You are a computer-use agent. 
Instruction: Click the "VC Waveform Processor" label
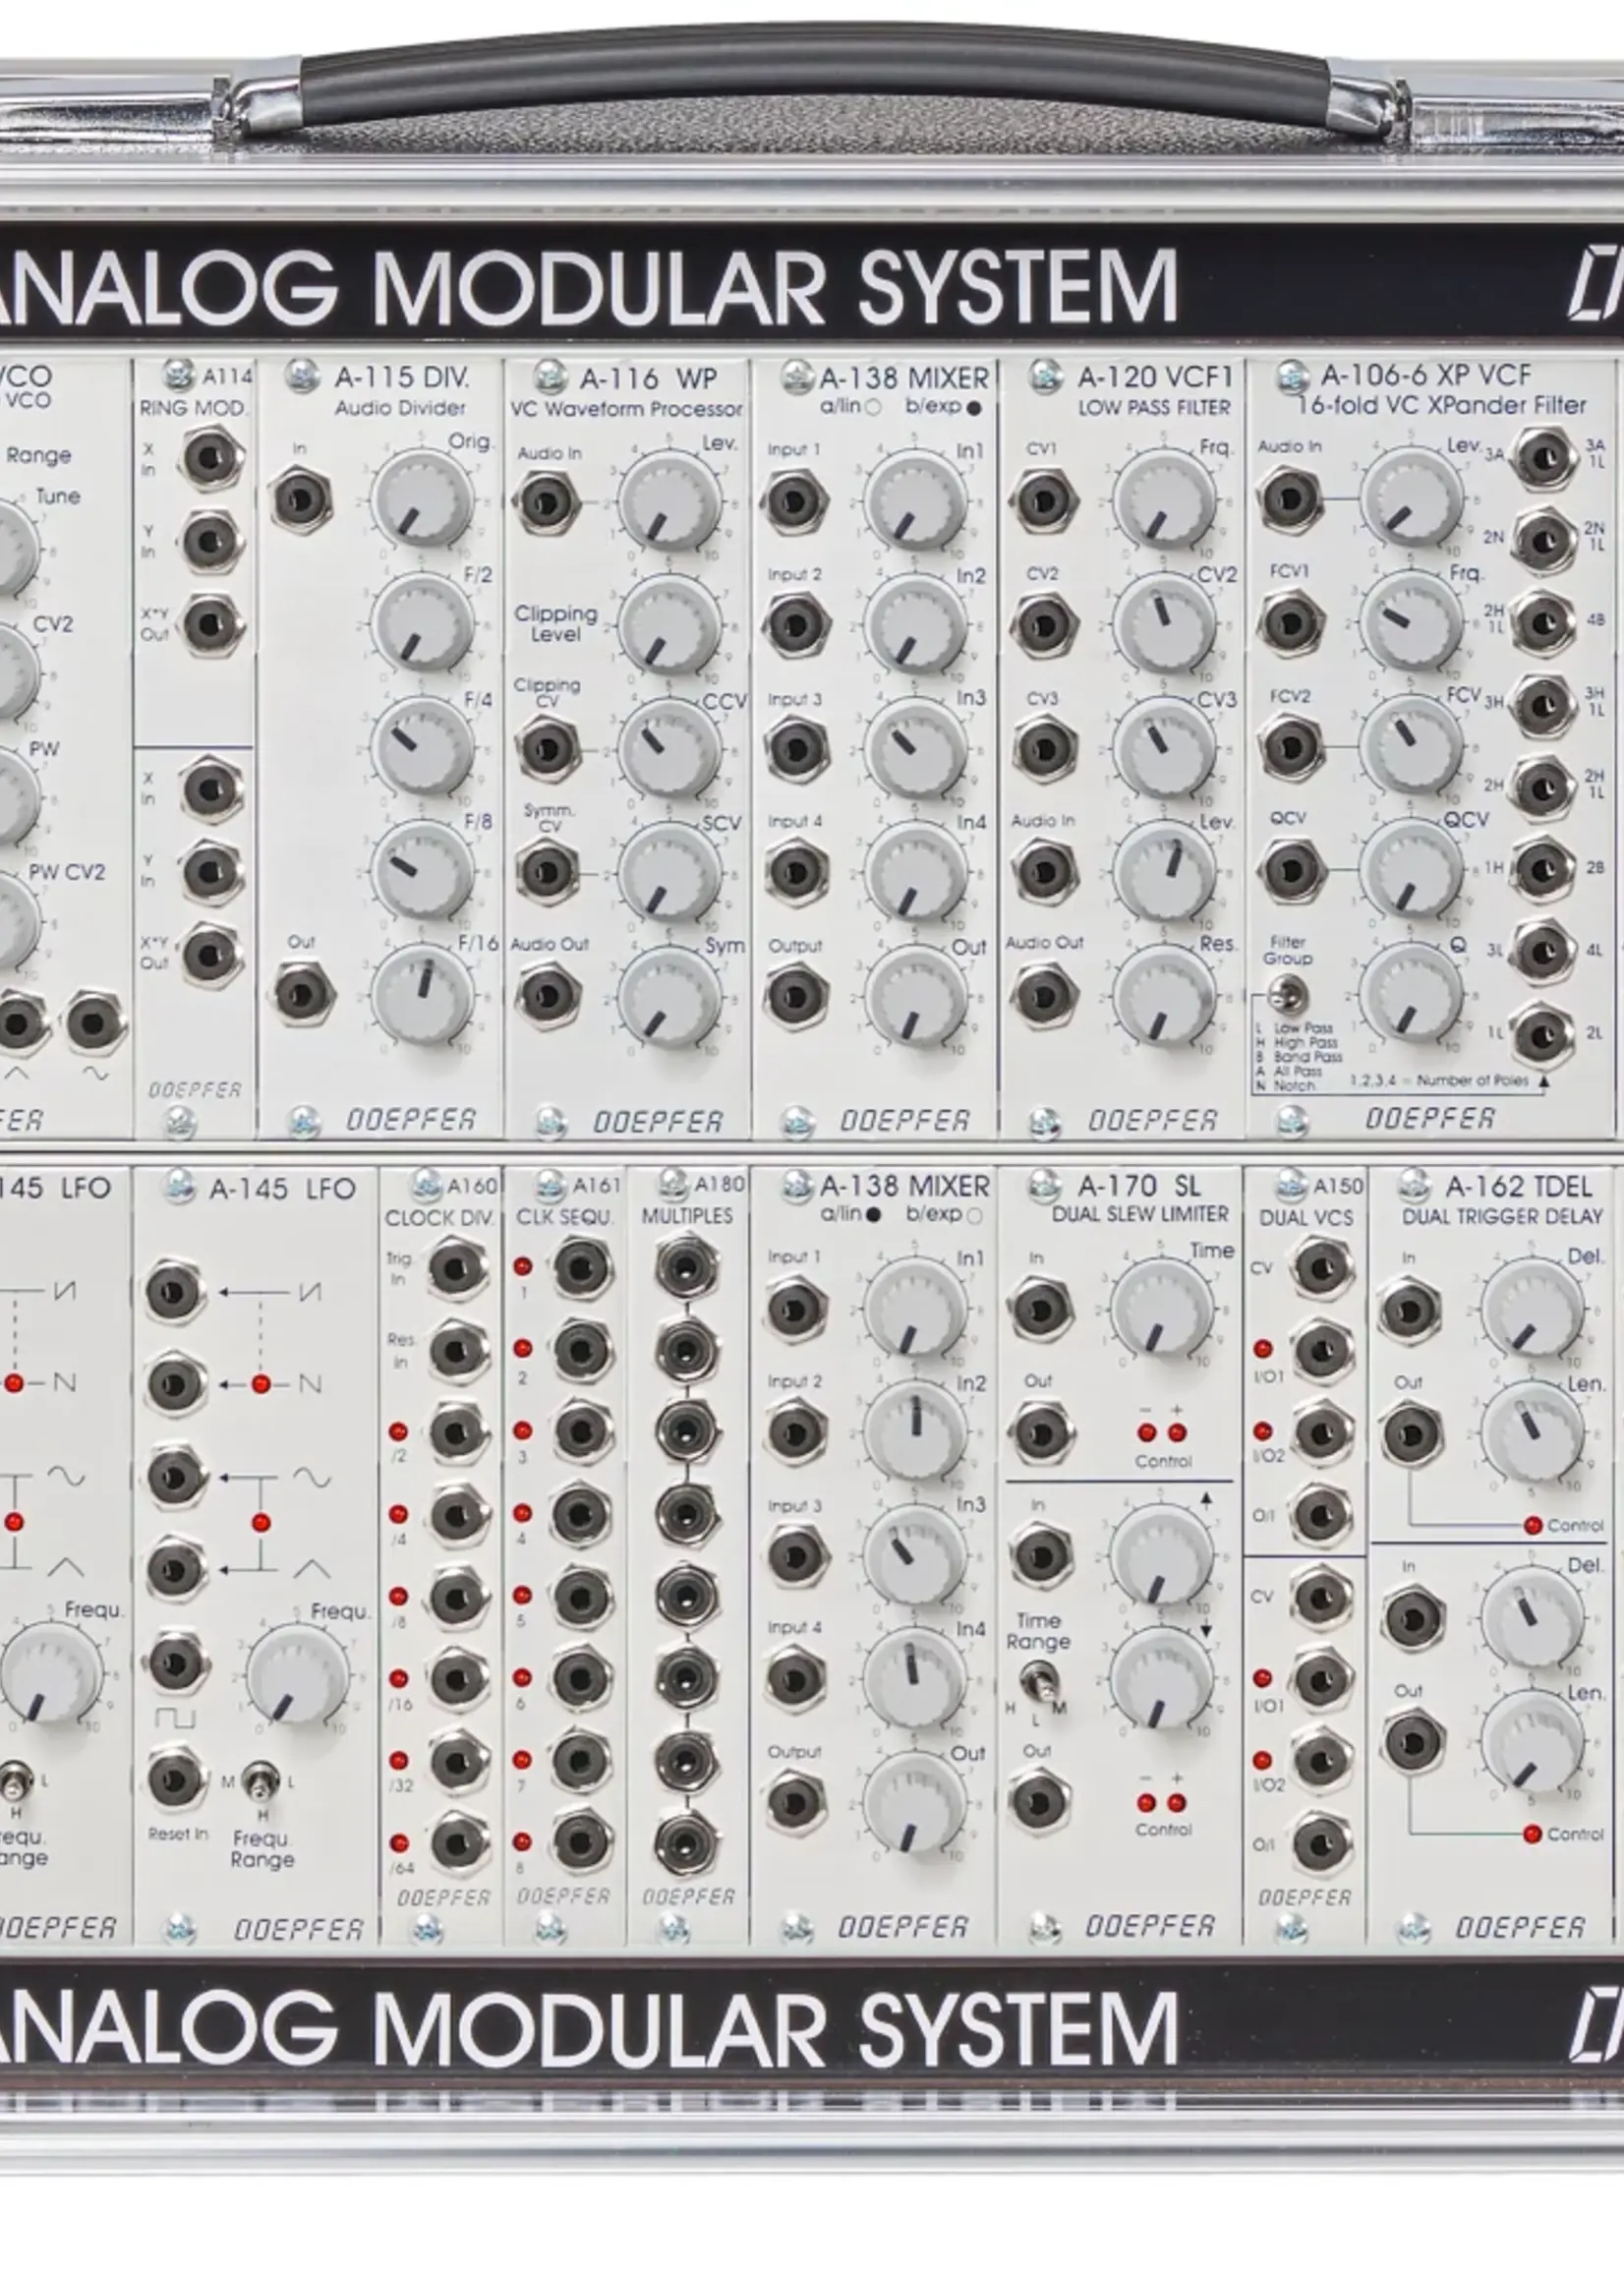627,408
